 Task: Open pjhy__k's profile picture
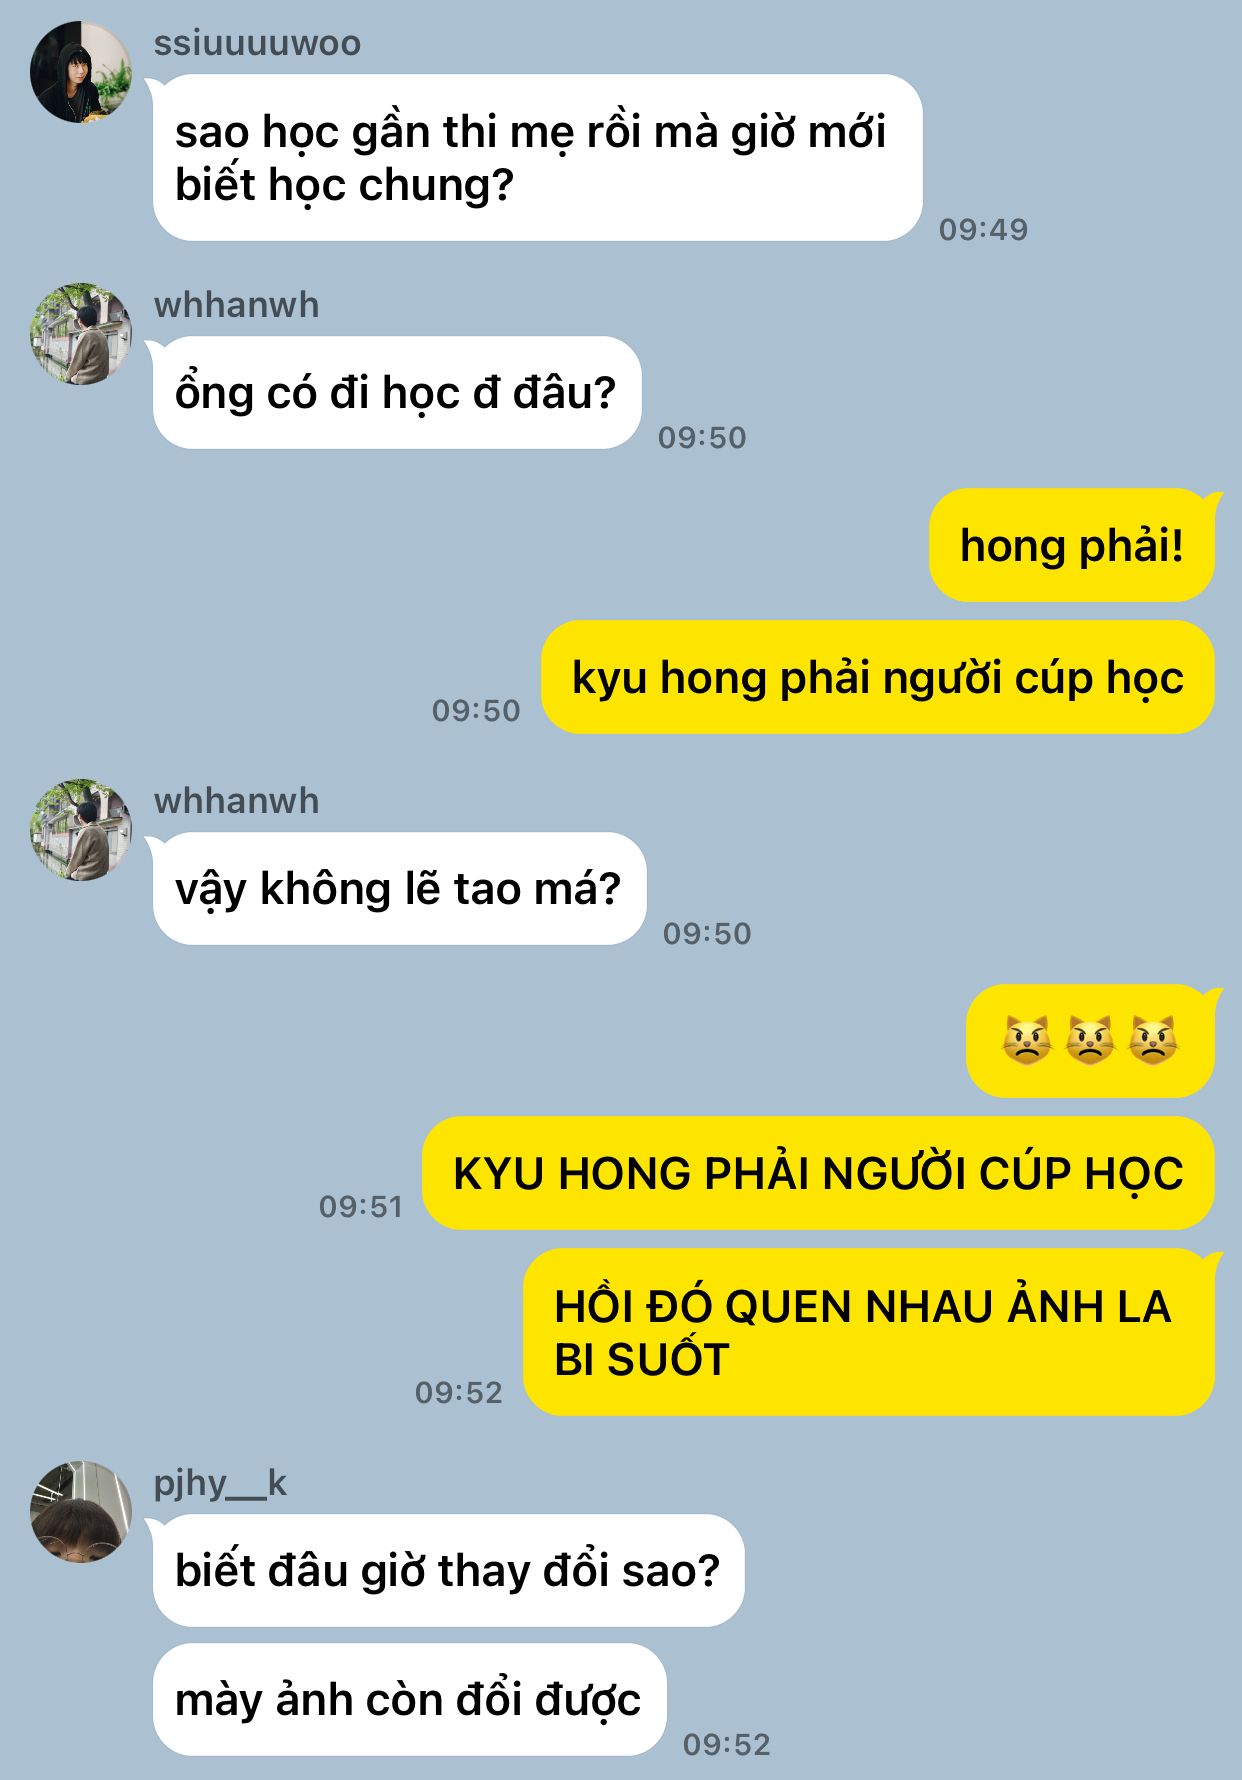click(x=81, y=1512)
